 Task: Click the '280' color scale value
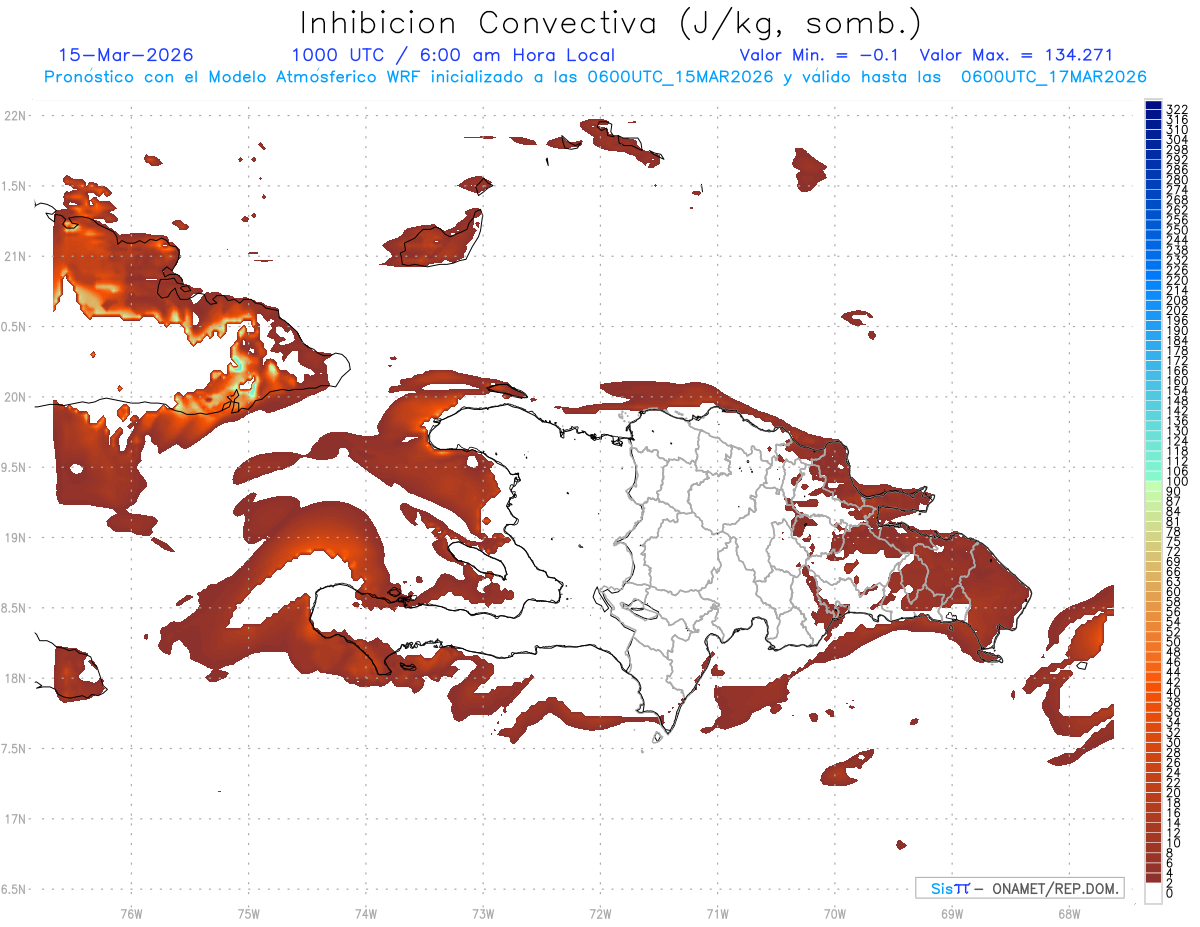pyautogui.click(x=1177, y=179)
